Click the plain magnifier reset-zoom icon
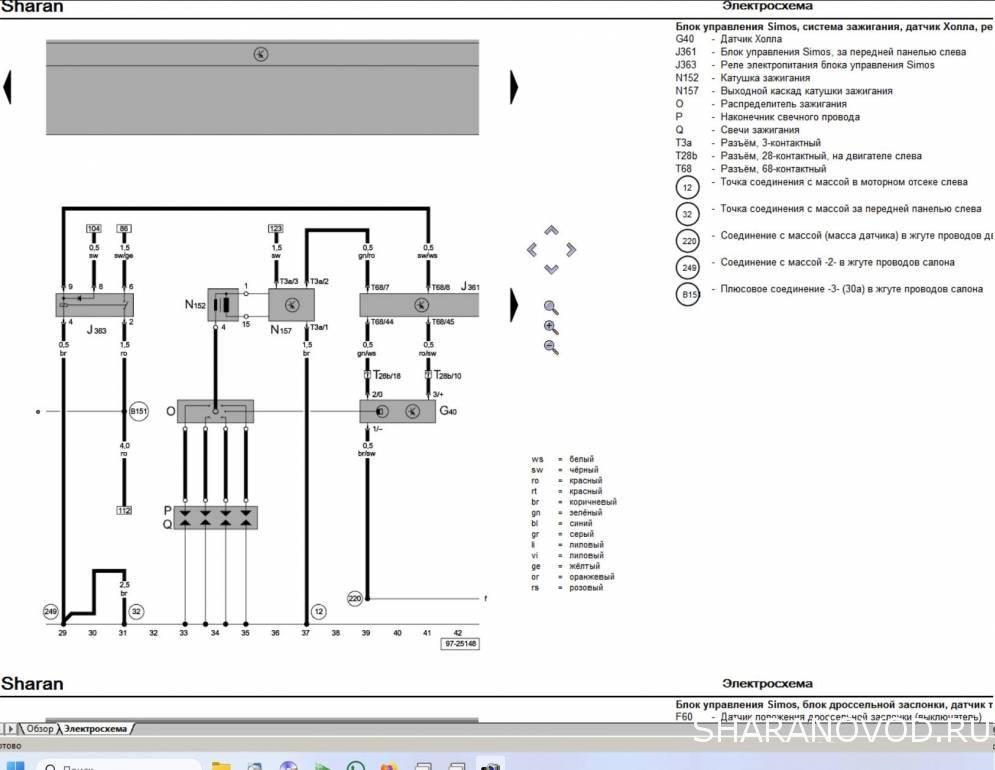995x770 pixels. pos(551,308)
